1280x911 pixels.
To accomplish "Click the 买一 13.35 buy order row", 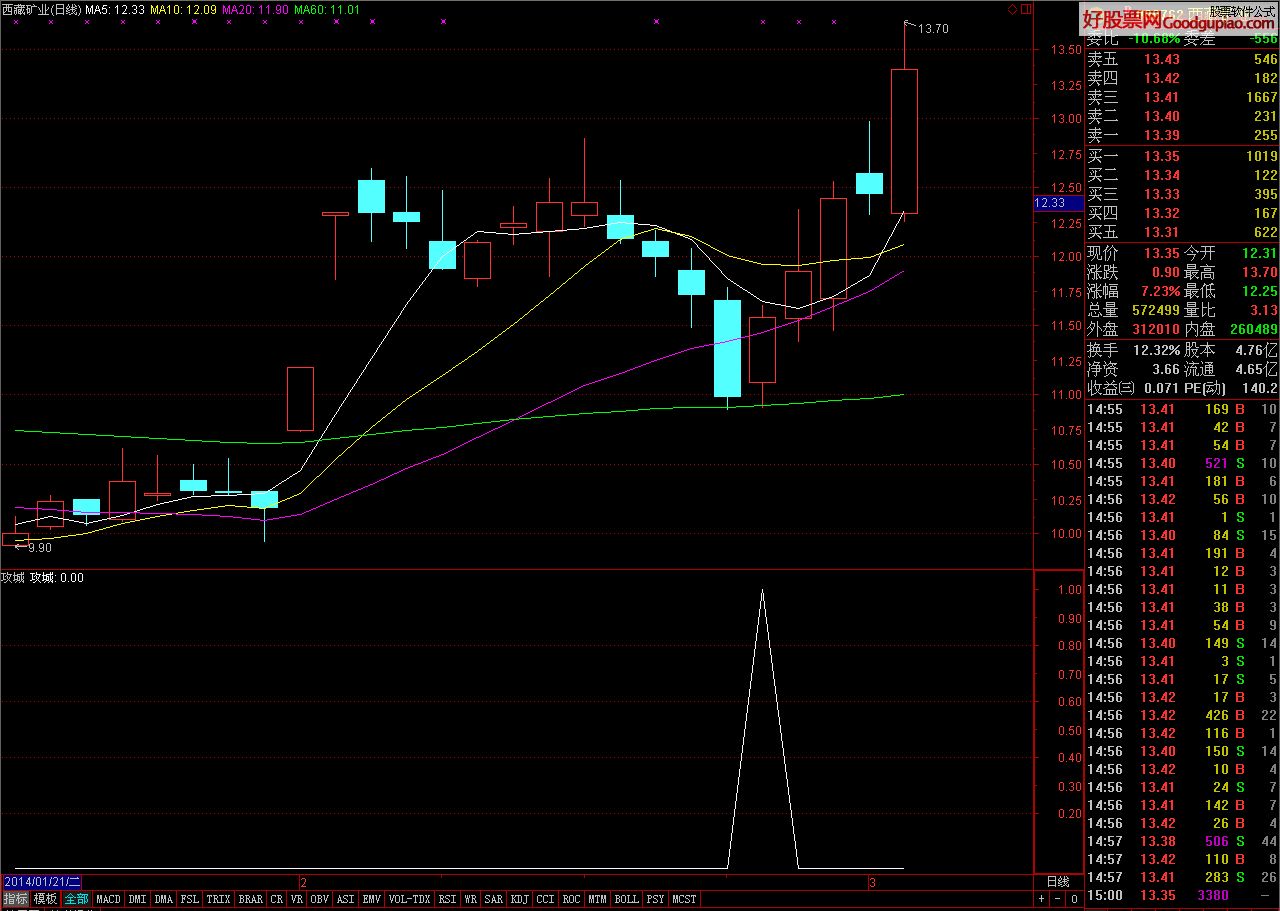I will [x=1183, y=156].
